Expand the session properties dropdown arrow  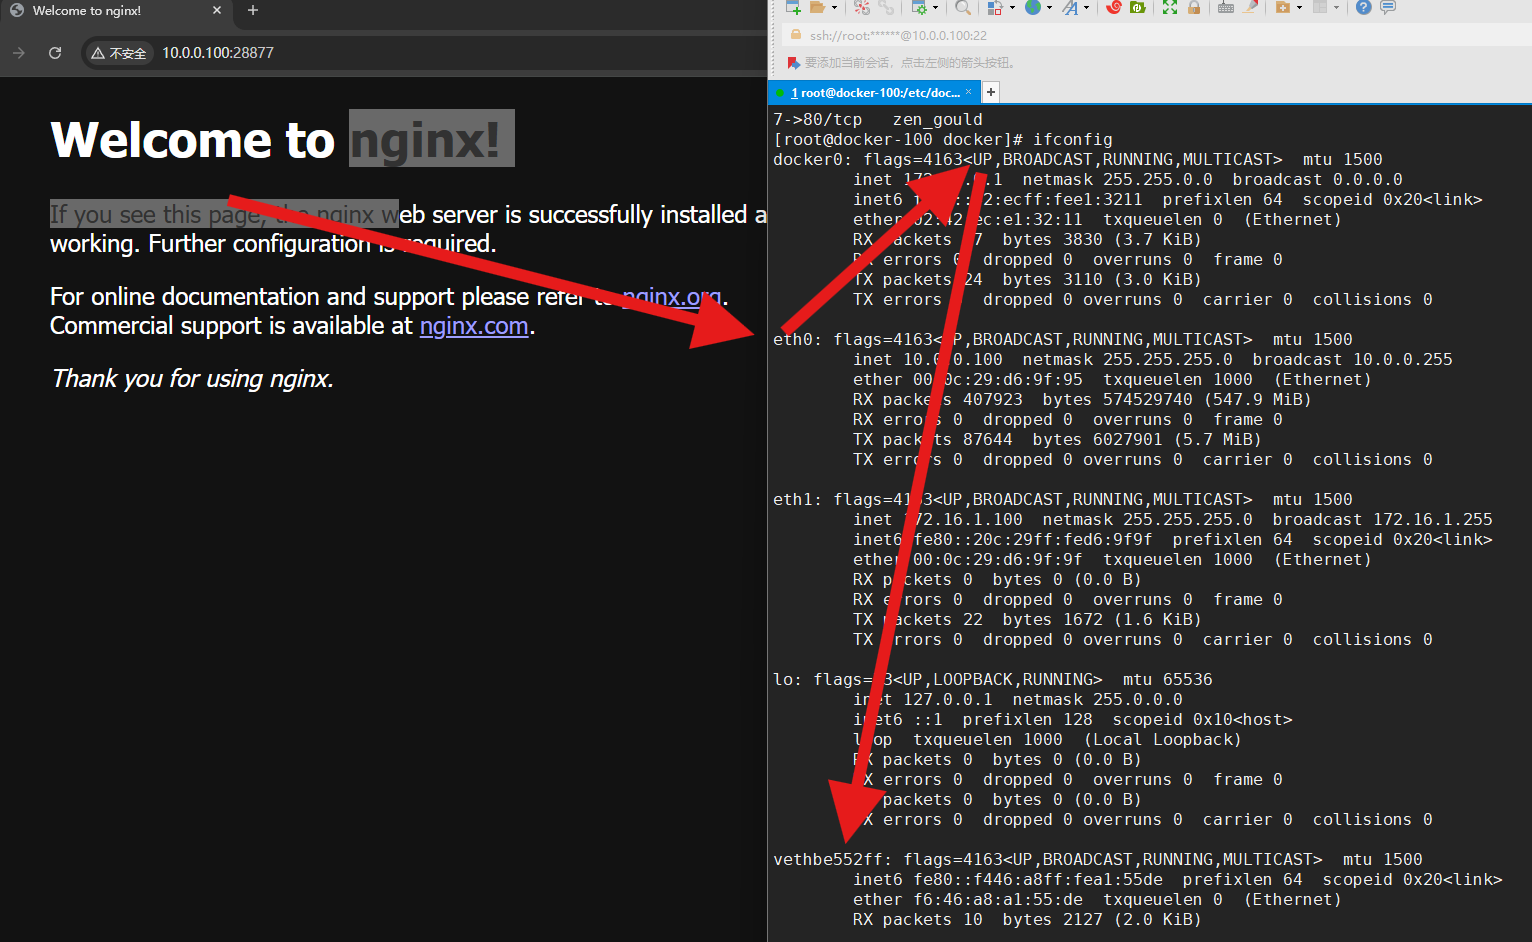(x=936, y=8)
